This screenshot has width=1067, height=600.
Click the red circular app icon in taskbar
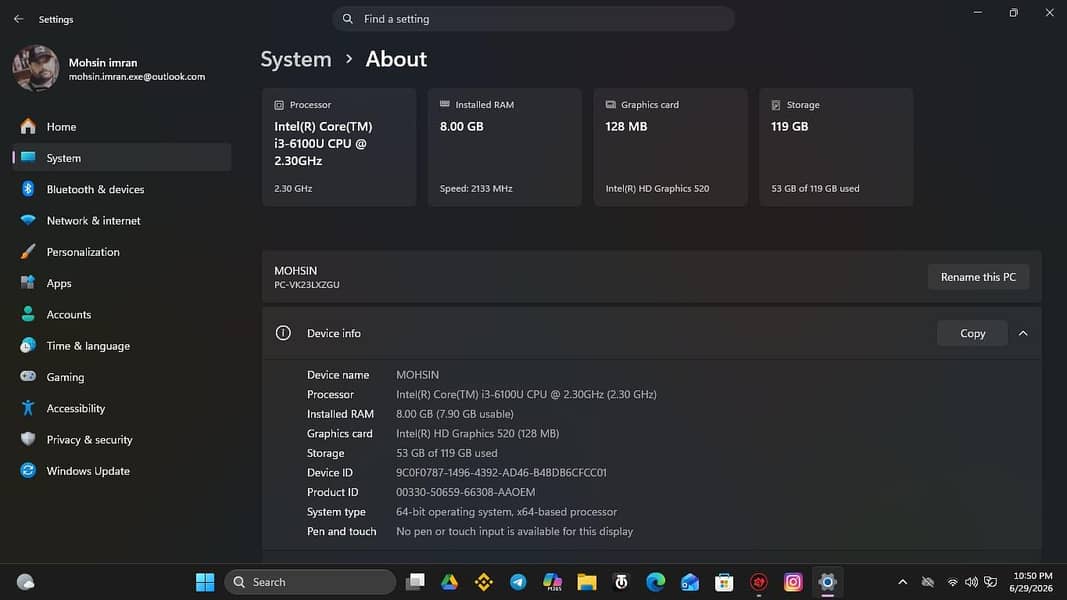(759, 582)
